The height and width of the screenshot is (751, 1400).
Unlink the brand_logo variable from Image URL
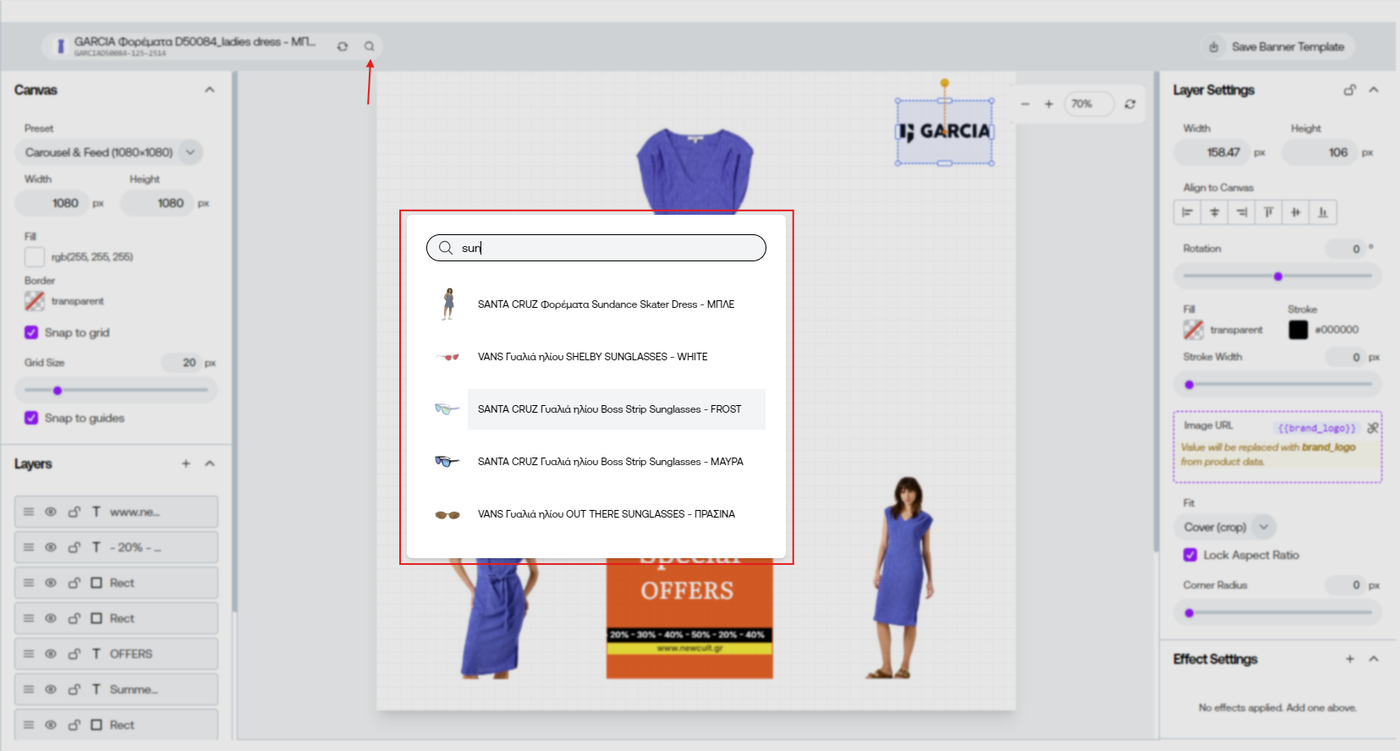(x=1373, y=428)
